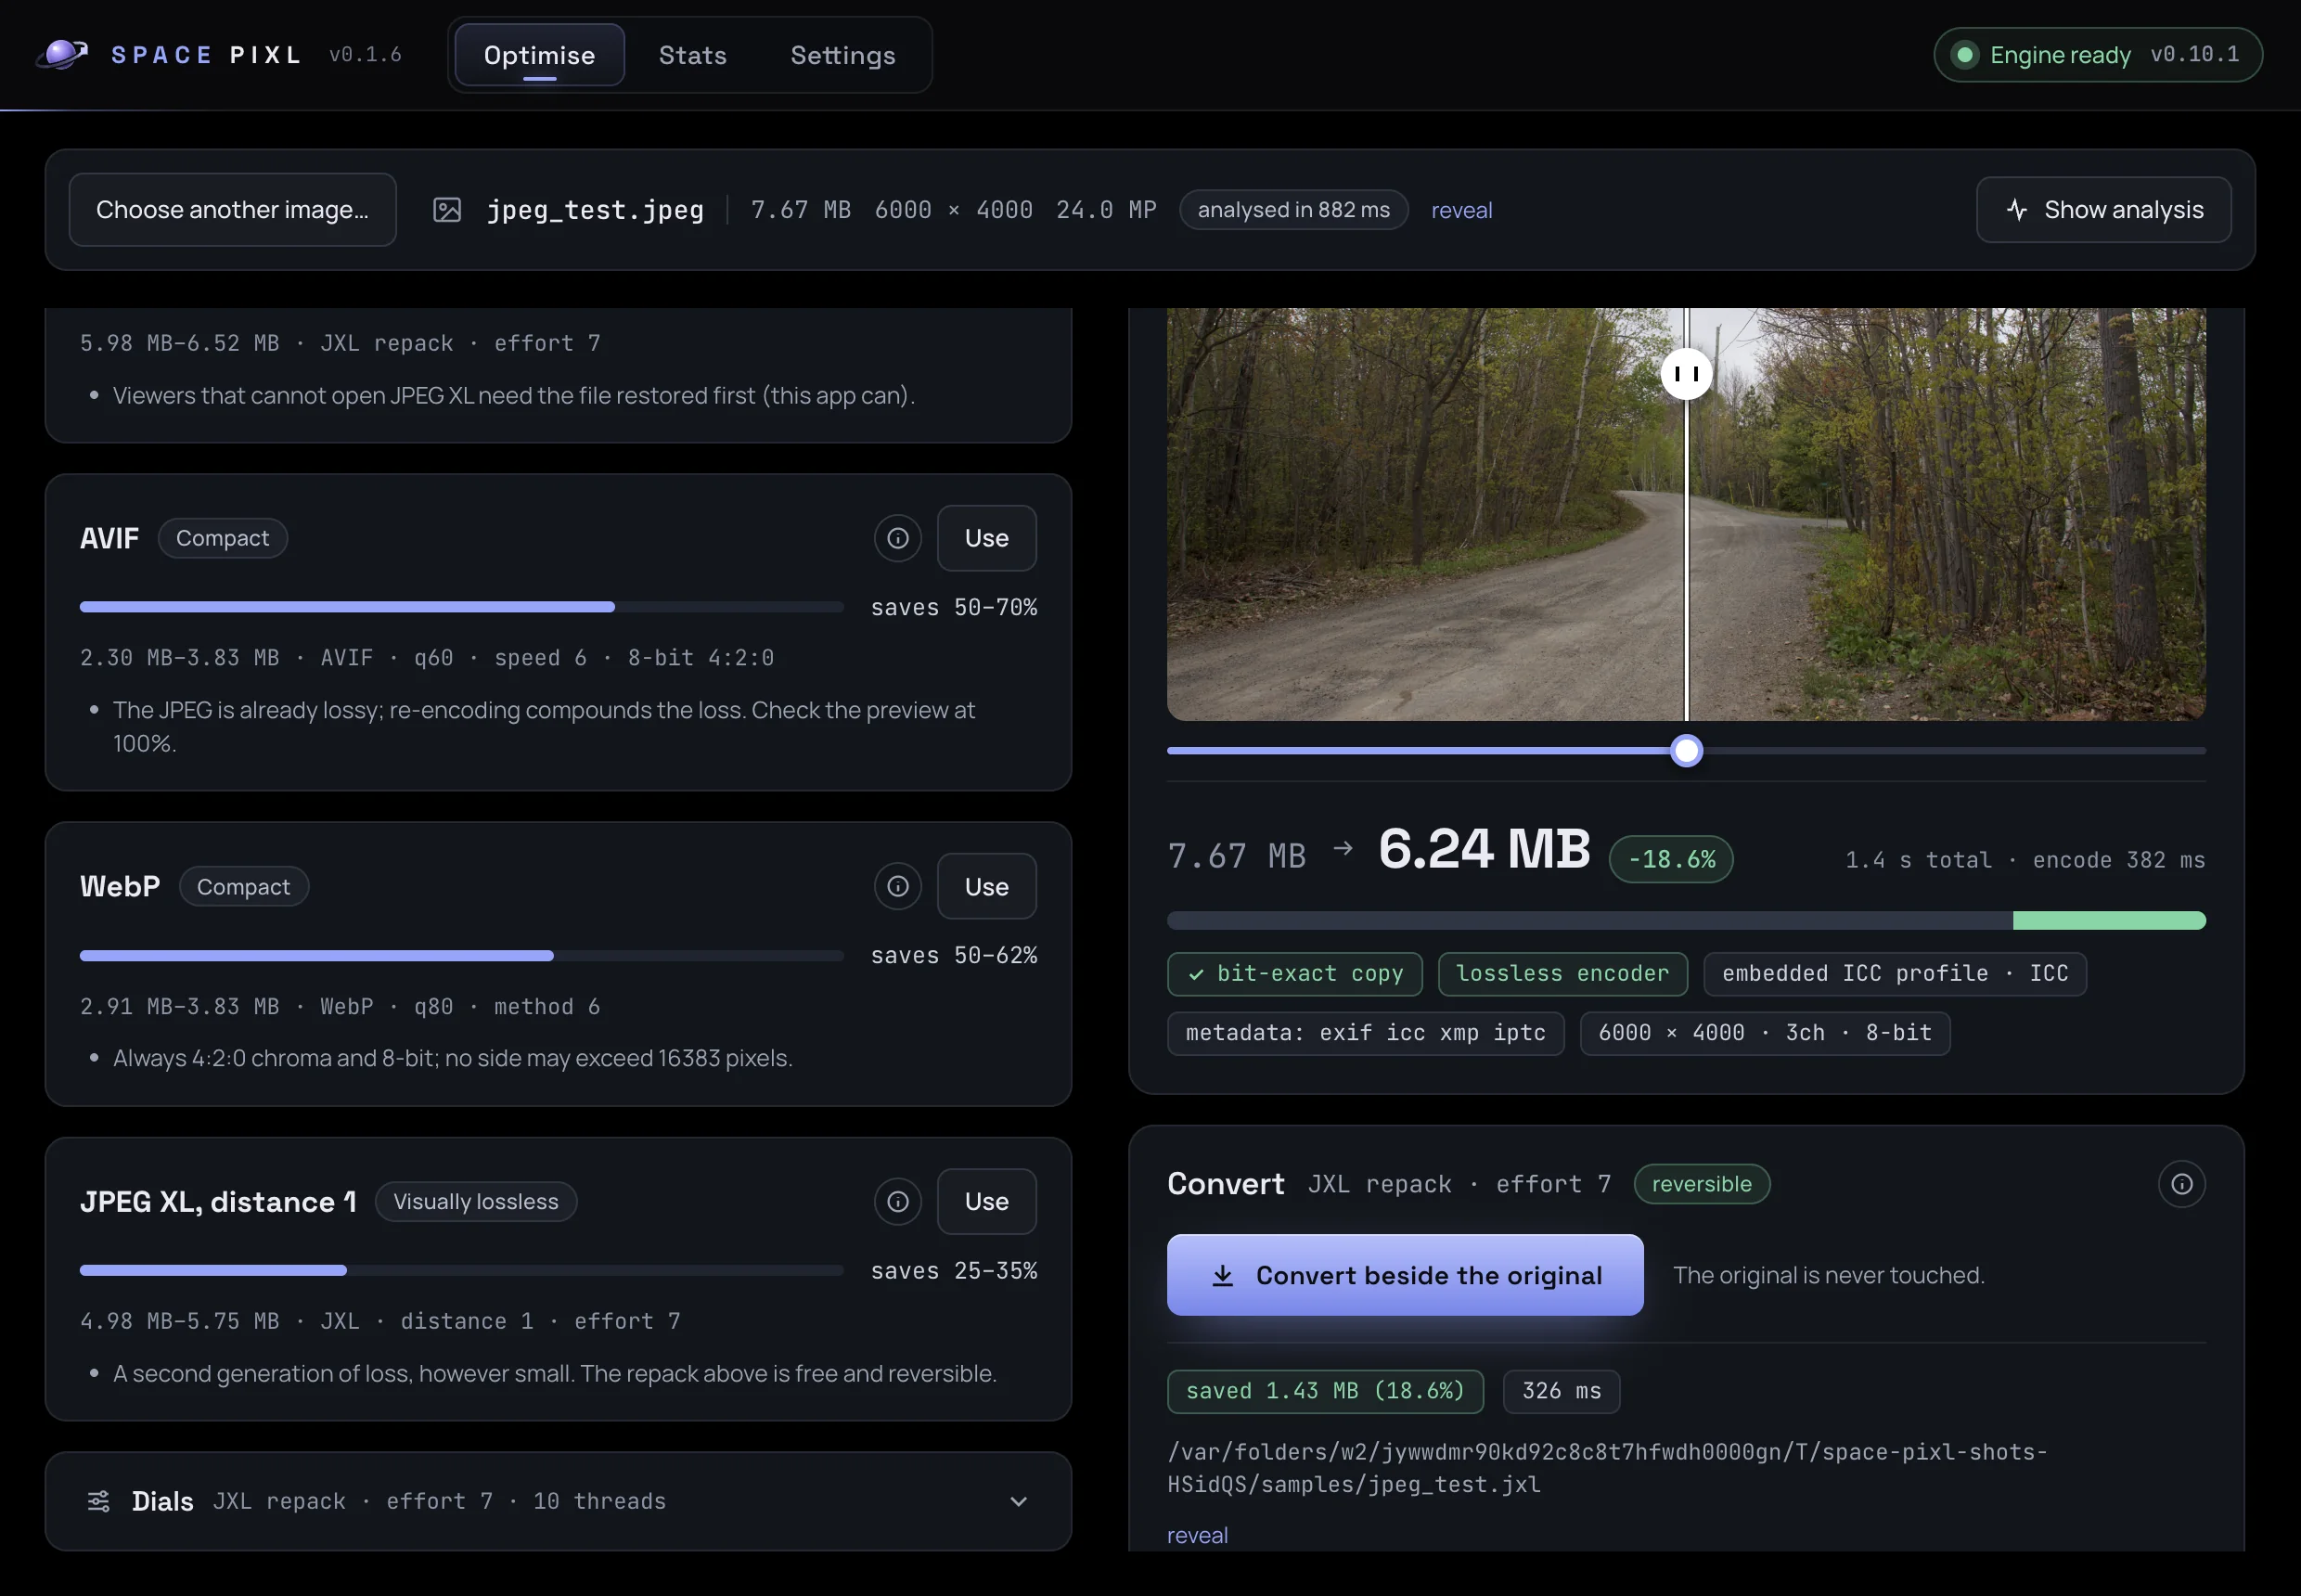Switch to the Optimise tab
Screen dimensions: 2301x1596
coord(539,55)
